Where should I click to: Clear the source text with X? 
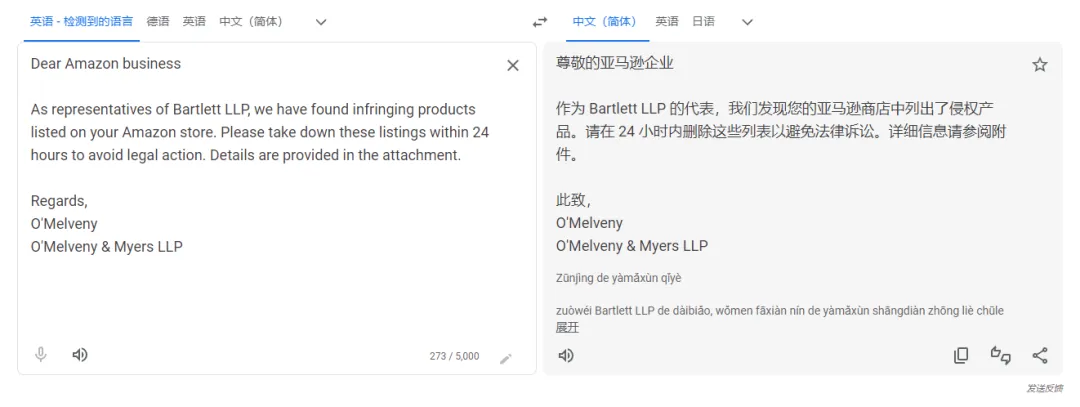tap(512, 65)
